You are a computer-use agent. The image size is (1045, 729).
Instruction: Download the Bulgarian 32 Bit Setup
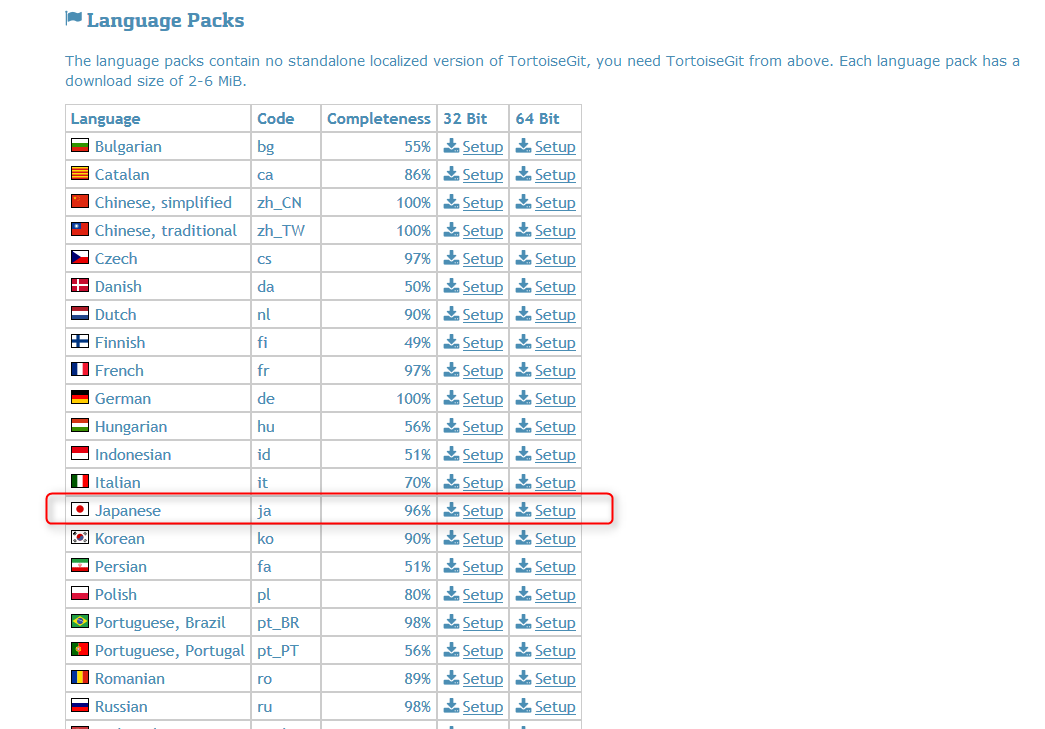[482, 147]
